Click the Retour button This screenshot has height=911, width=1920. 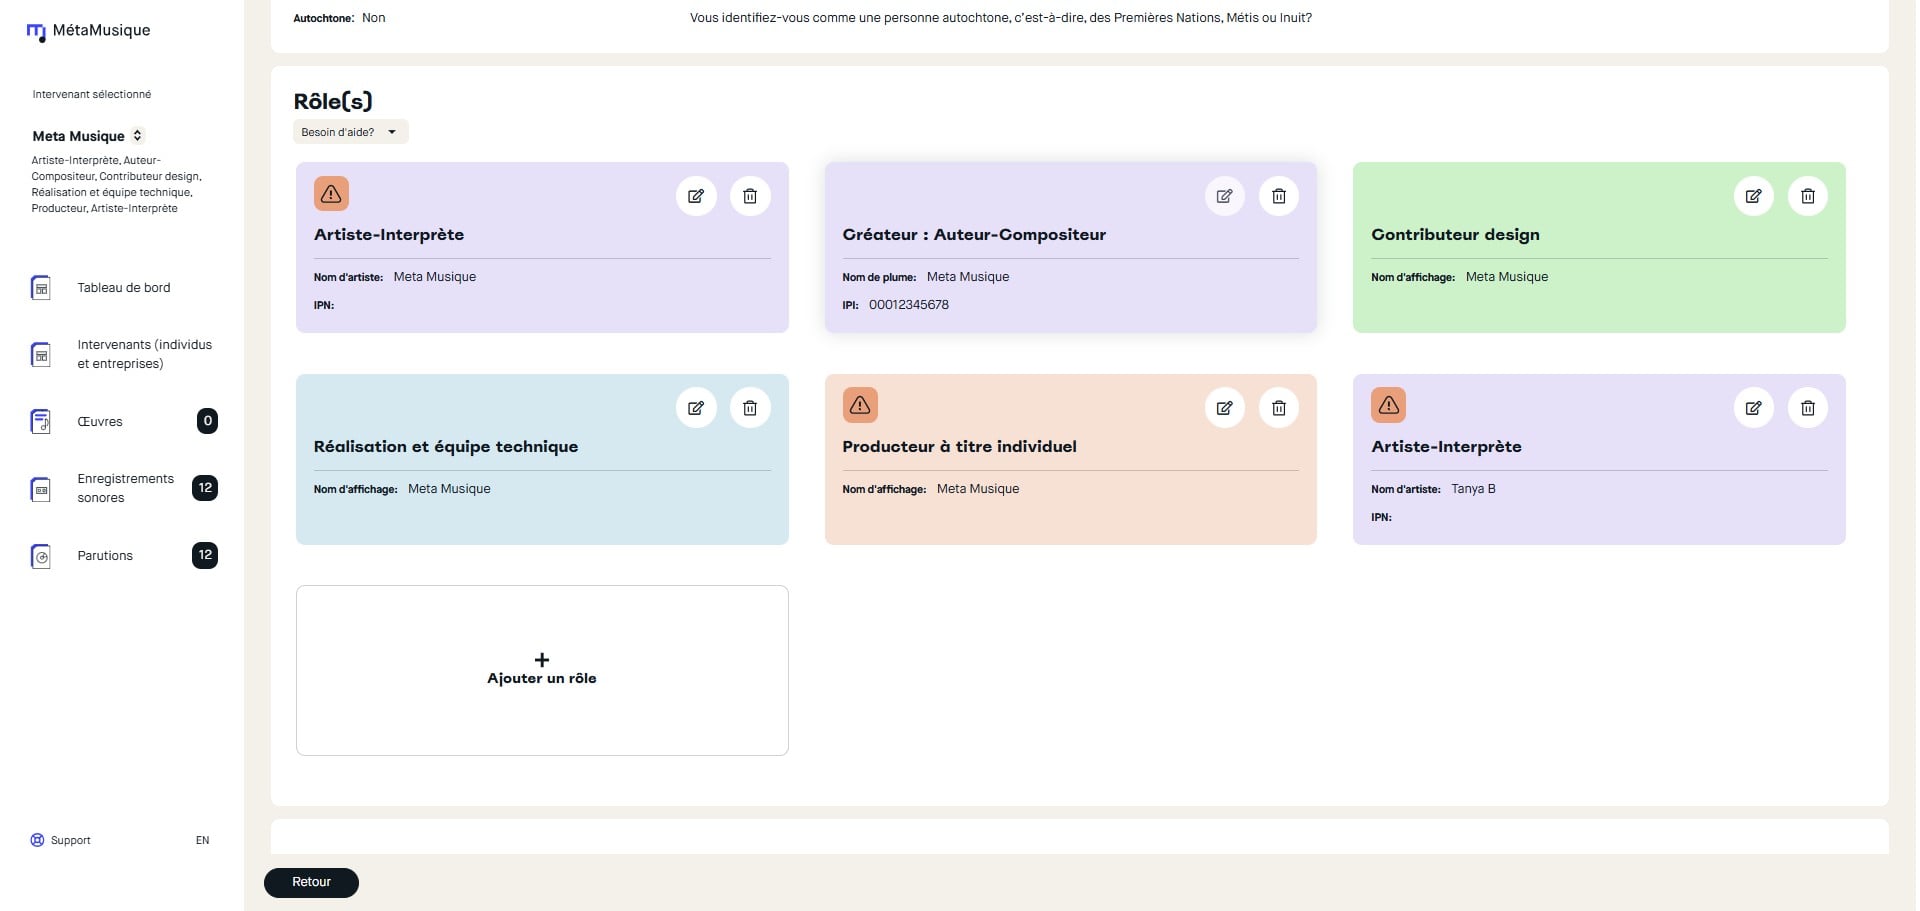pos(311,882)
